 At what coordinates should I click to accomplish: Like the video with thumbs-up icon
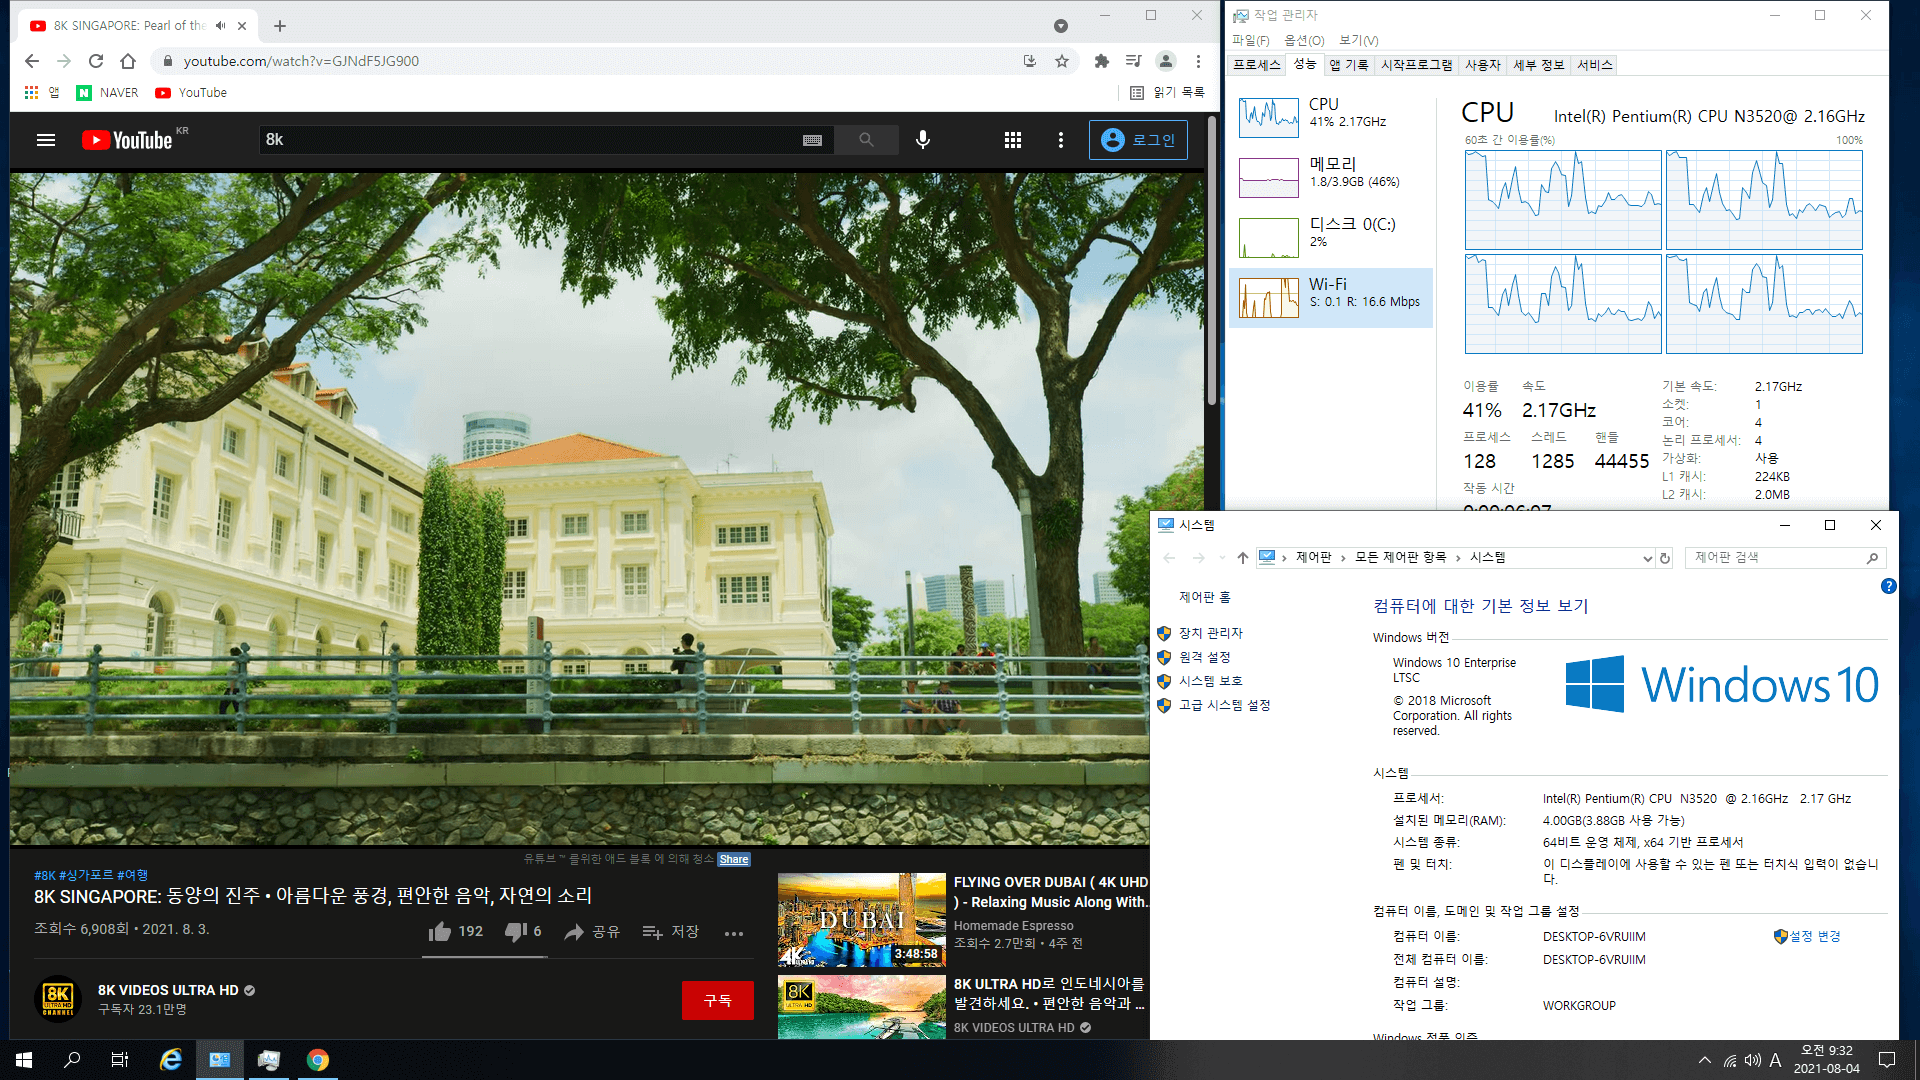[x=440, y=932]
